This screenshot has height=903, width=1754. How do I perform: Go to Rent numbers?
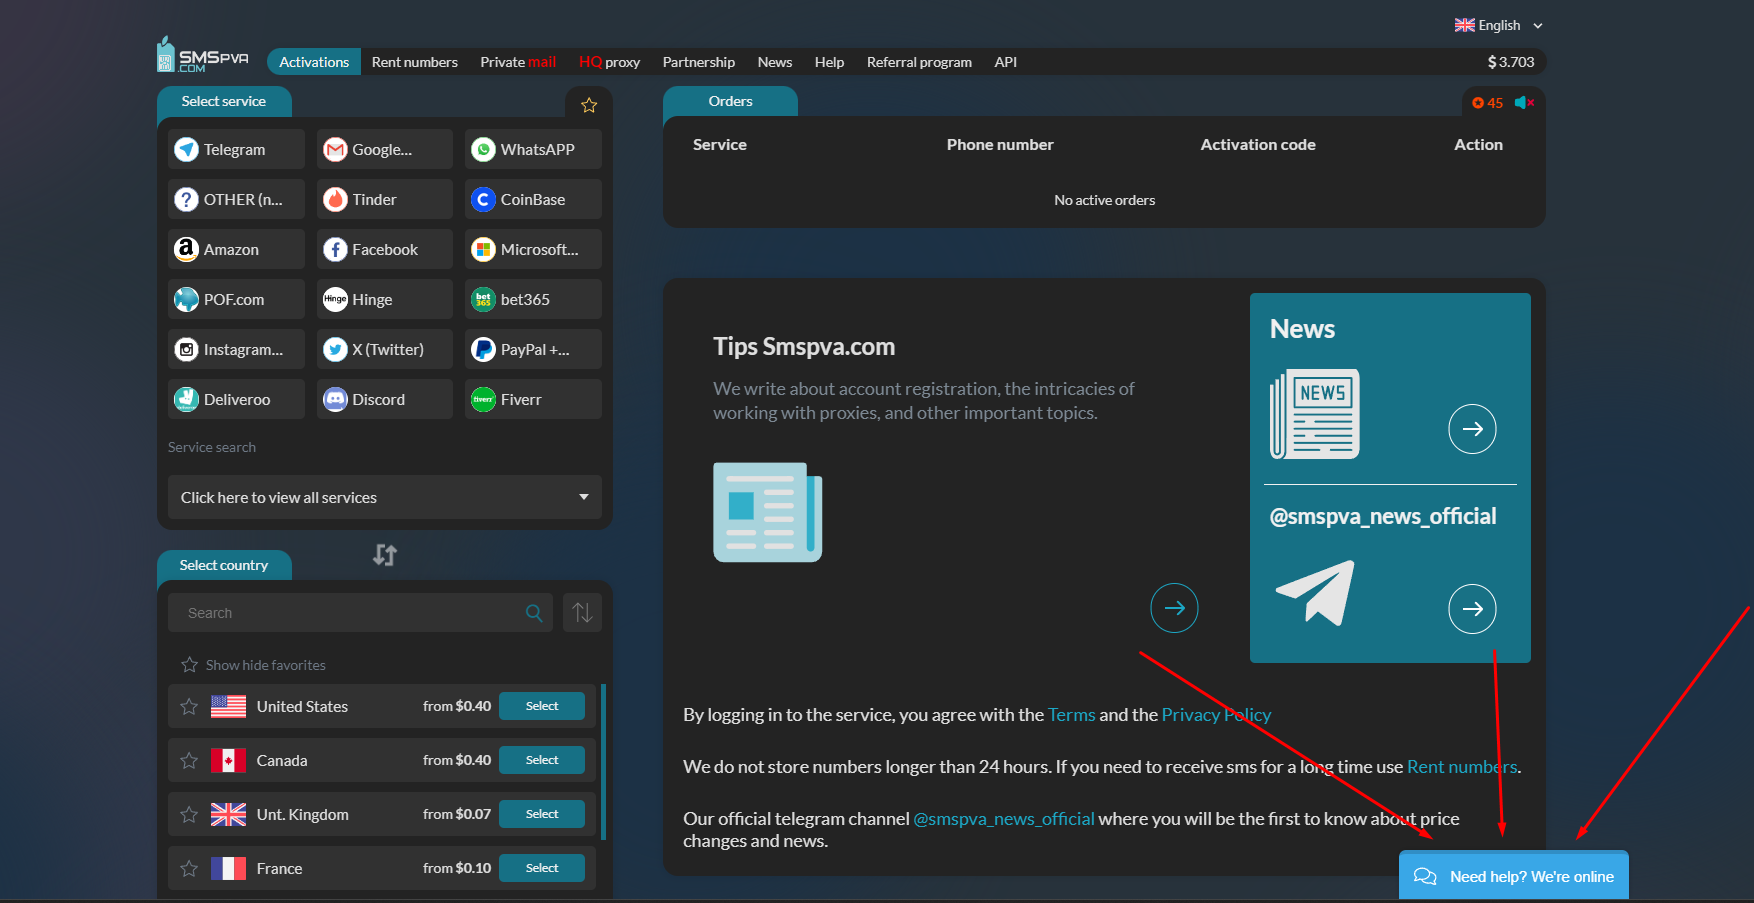click(x=415, y=62)
